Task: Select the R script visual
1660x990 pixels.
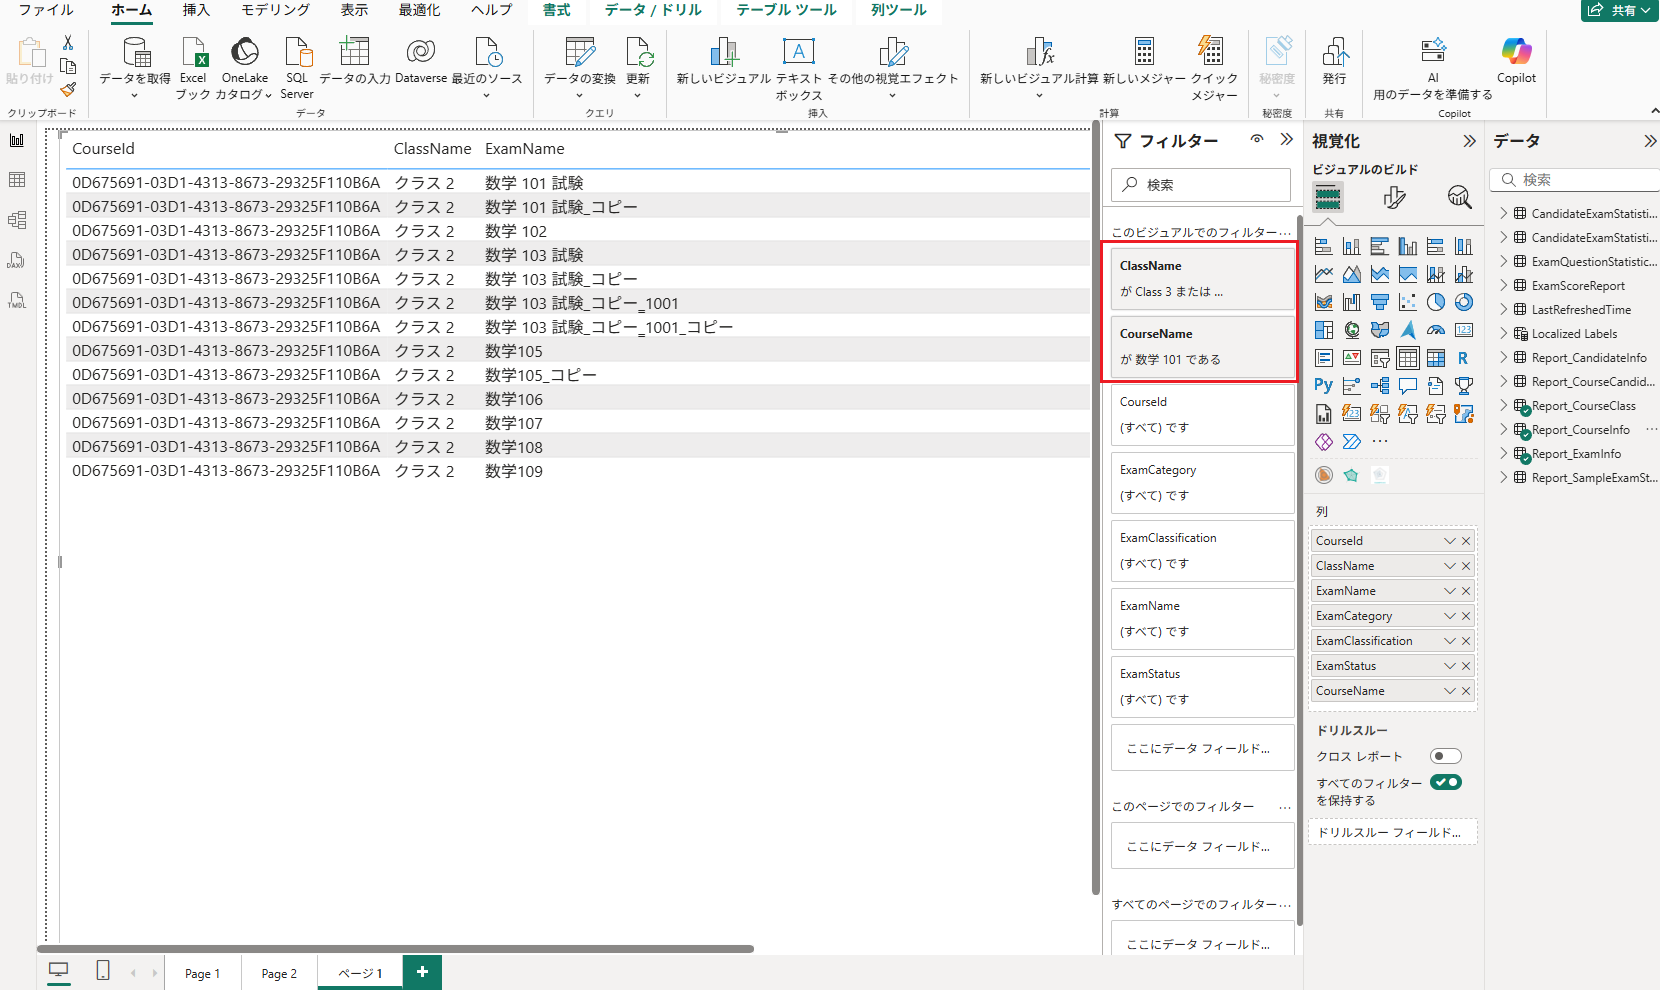Action: click(1464, 357)
